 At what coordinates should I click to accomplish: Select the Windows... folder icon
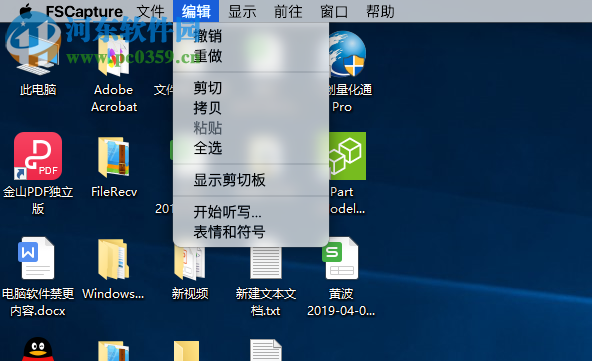coord(113,259)
